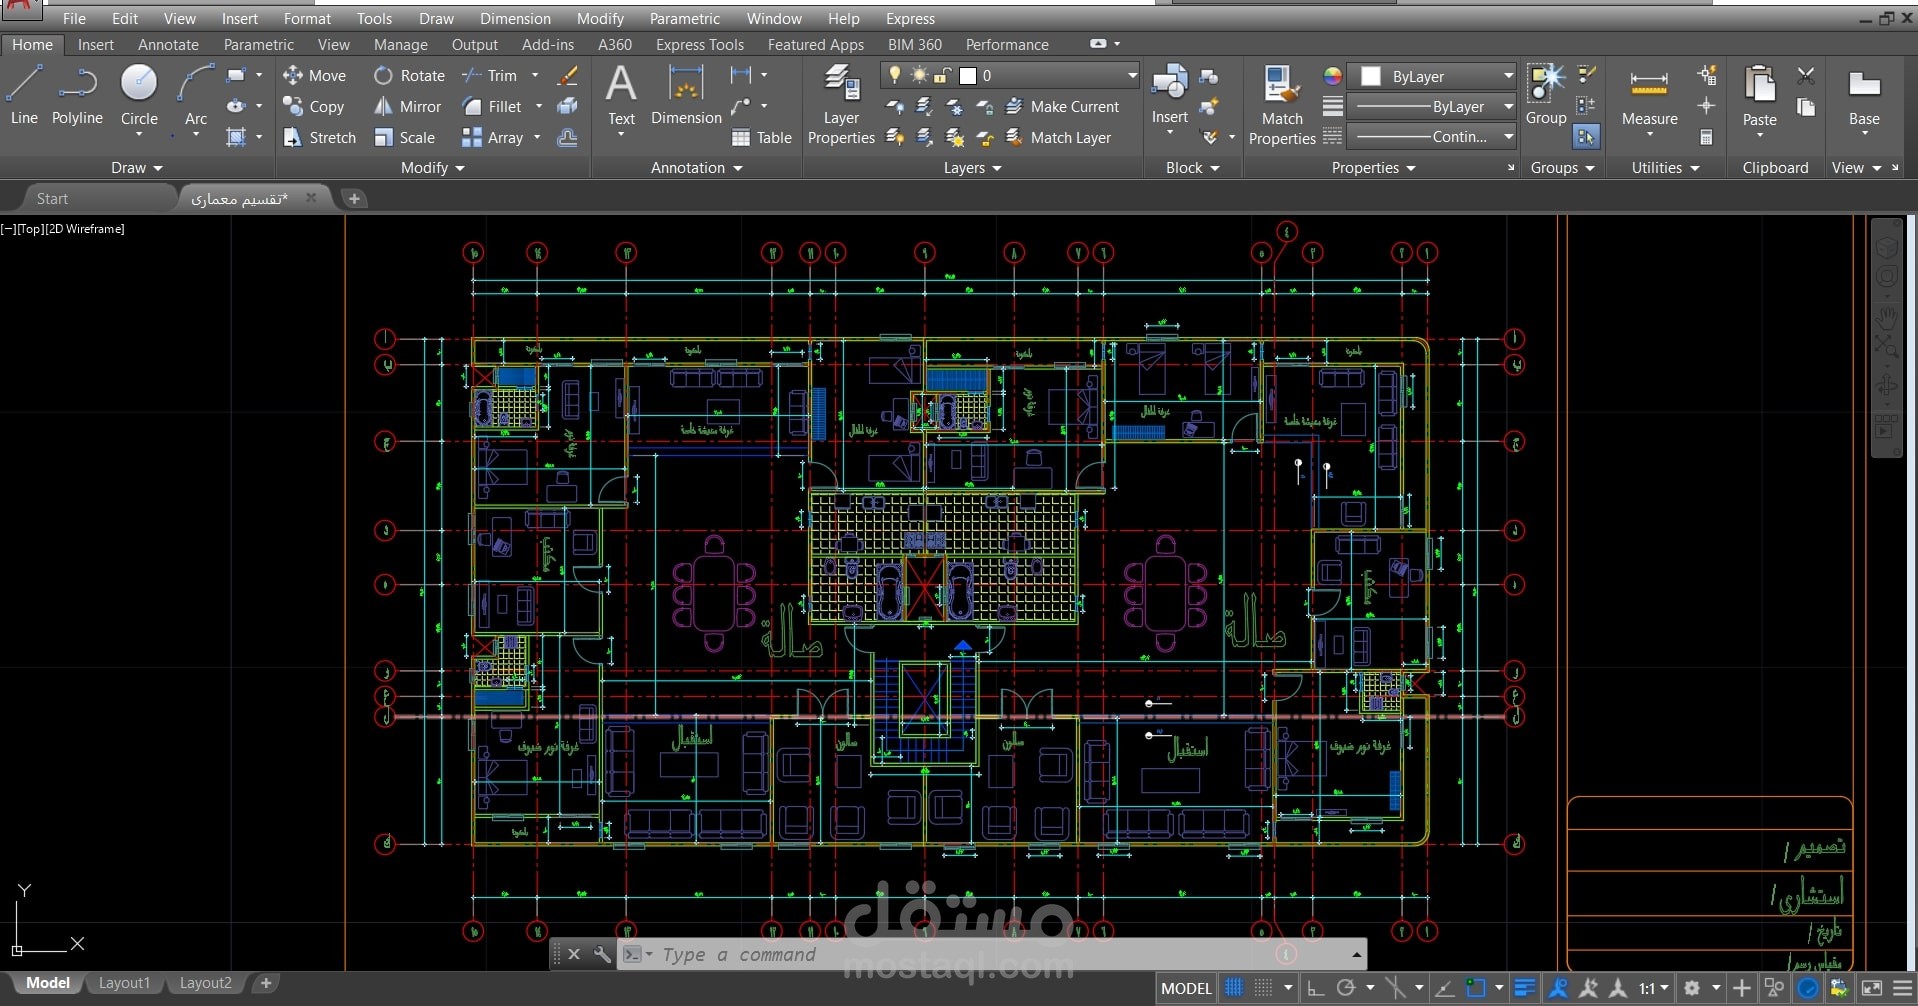Click Match Properties tool
1918x1006 pixels.
tap(1282, 104)
